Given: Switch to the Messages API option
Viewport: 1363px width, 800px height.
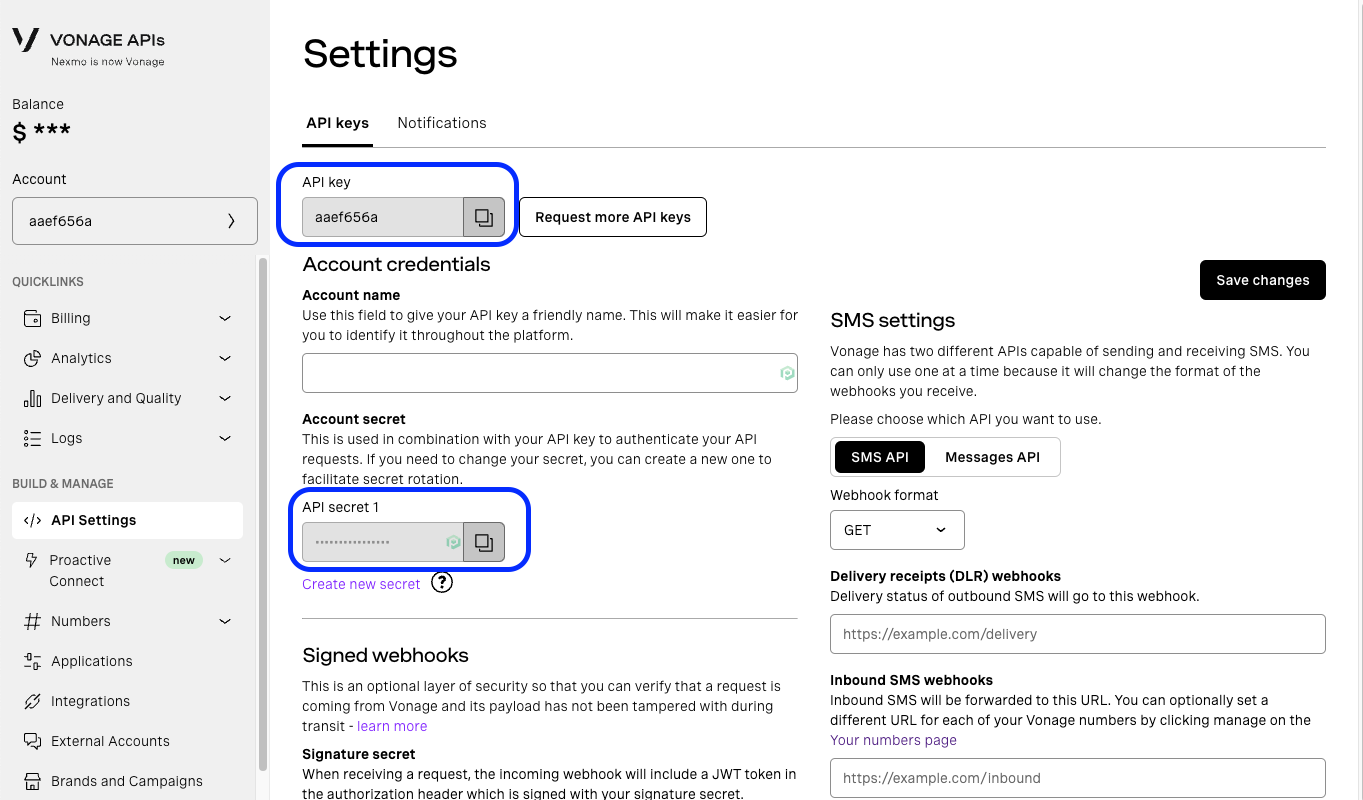Looking at the screenshot, I should pyautogui.click(x=992, y=457).
